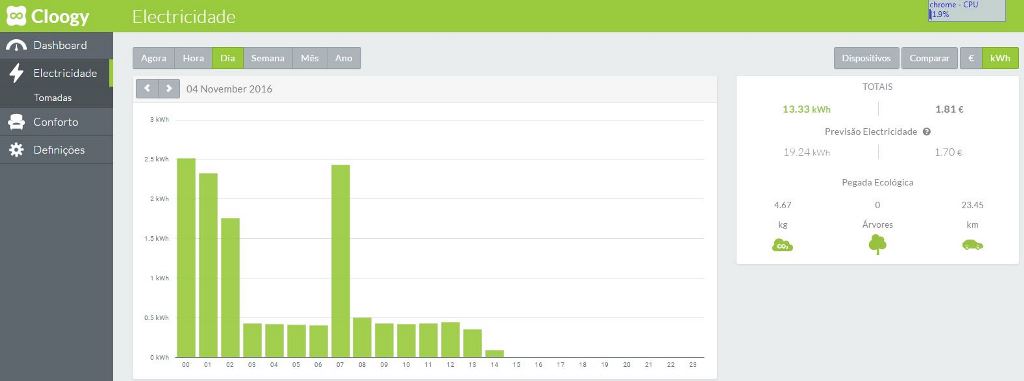Select the Electricidade lightning bolt icon
The height and width of the screenshot is (381, 1024).
coord(16,73)
